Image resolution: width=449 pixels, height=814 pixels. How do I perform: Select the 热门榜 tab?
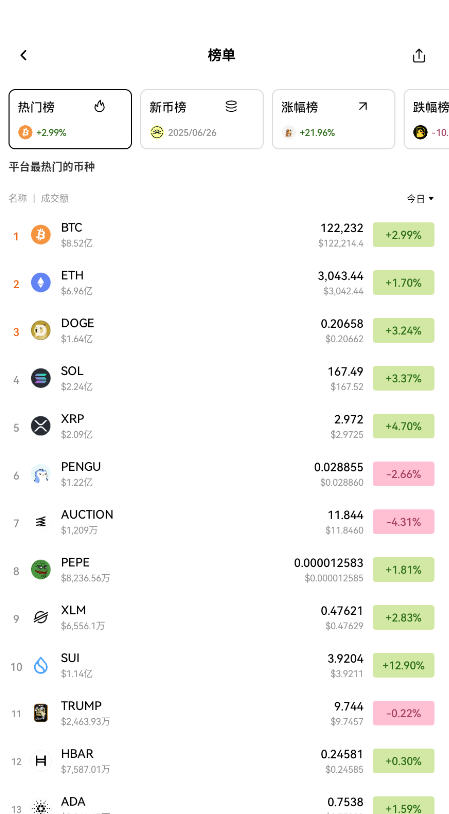pos(70,119)
